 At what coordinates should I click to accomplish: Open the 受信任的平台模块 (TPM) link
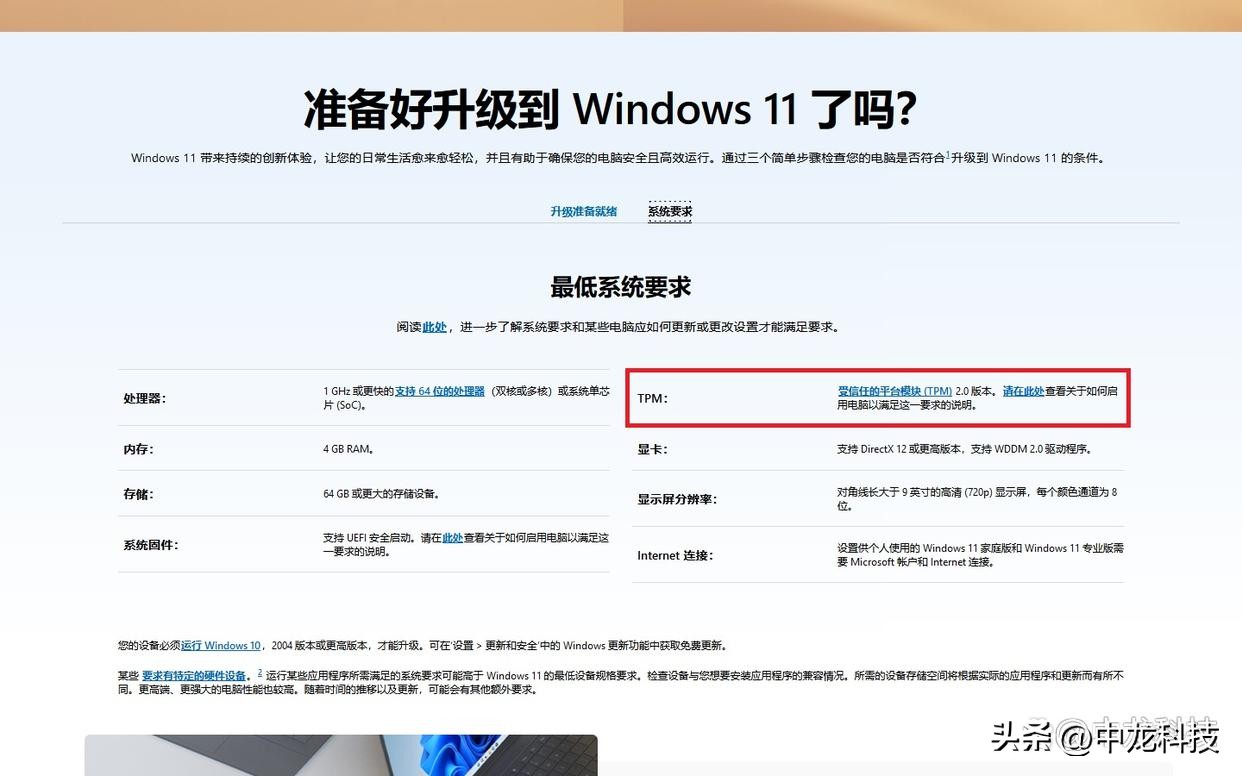point(896,391)
